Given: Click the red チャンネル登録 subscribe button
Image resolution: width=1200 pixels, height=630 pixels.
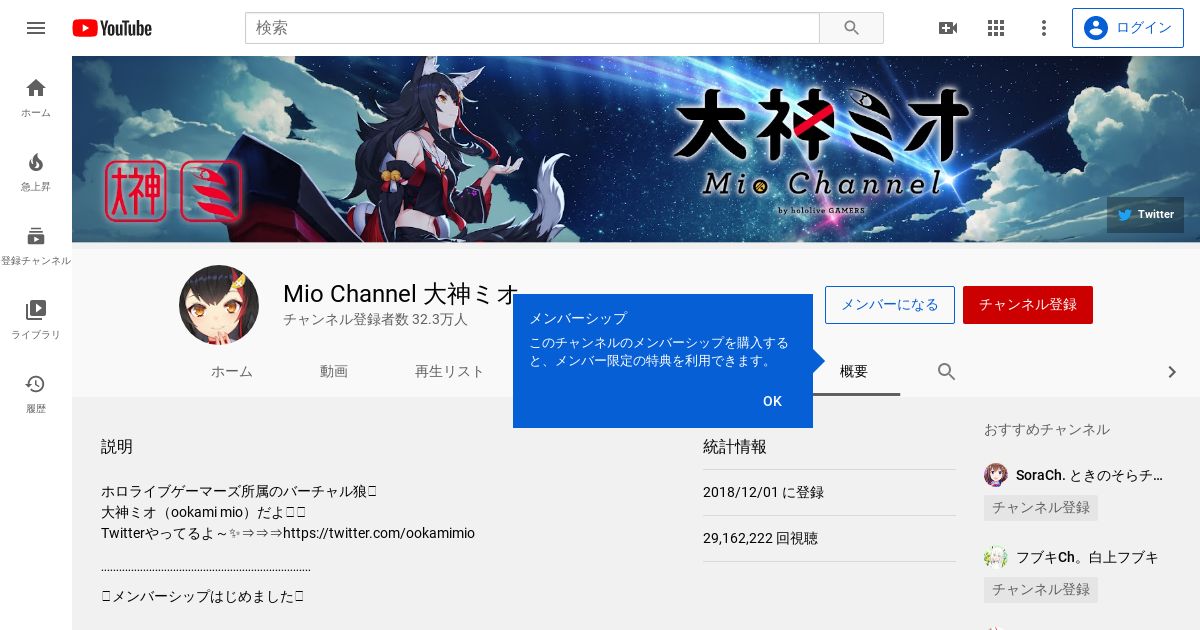Looking at the screenshot, I should 1028,305.
